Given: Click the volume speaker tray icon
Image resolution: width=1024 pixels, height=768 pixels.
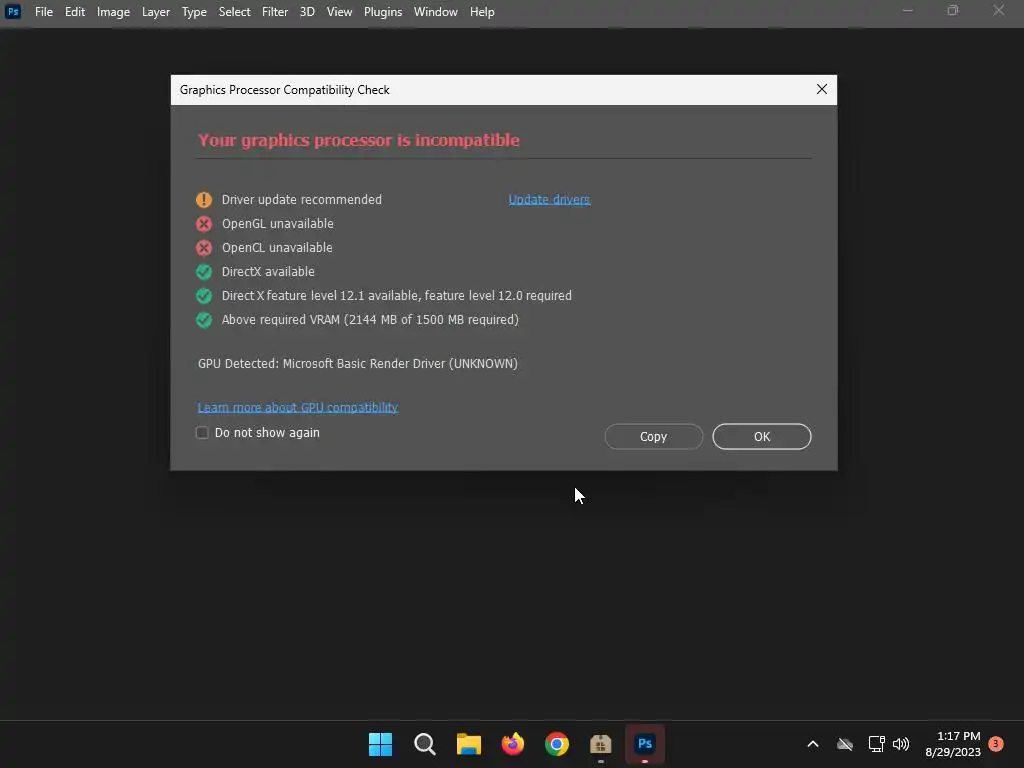Looking at the screenshot, I should click(901, 744).
